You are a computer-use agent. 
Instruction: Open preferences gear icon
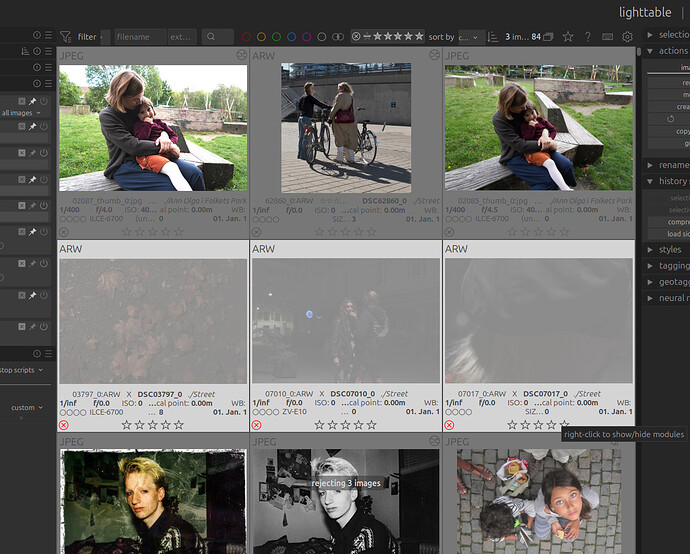tap(628, 37)
